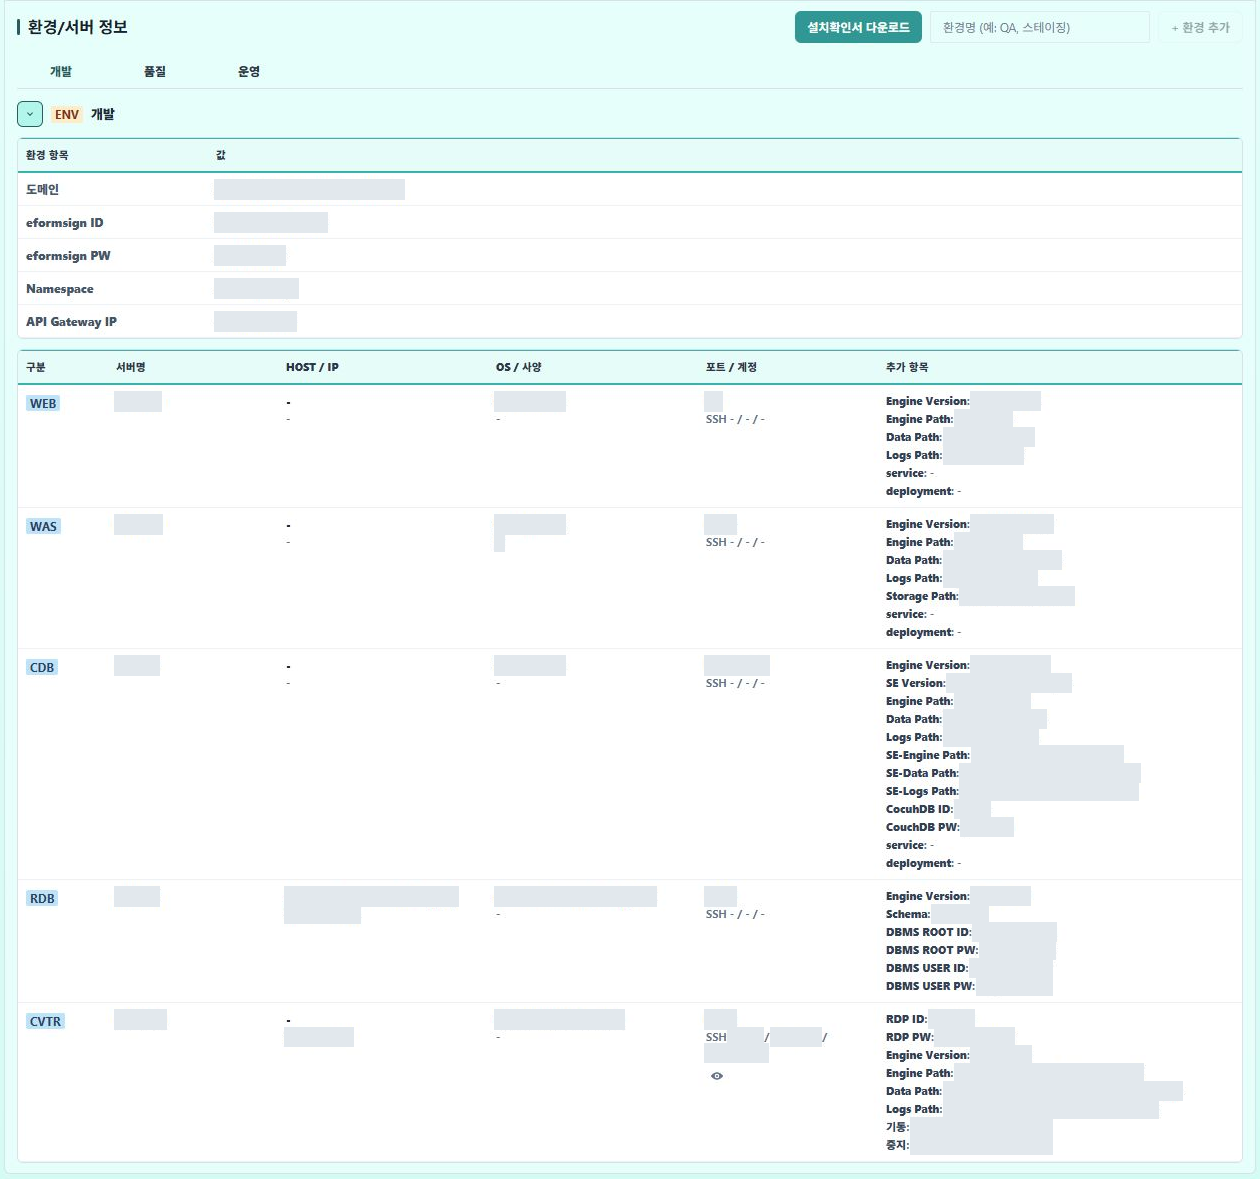
Task: Select the API Gateway IP row label
Action: point(72,322)
